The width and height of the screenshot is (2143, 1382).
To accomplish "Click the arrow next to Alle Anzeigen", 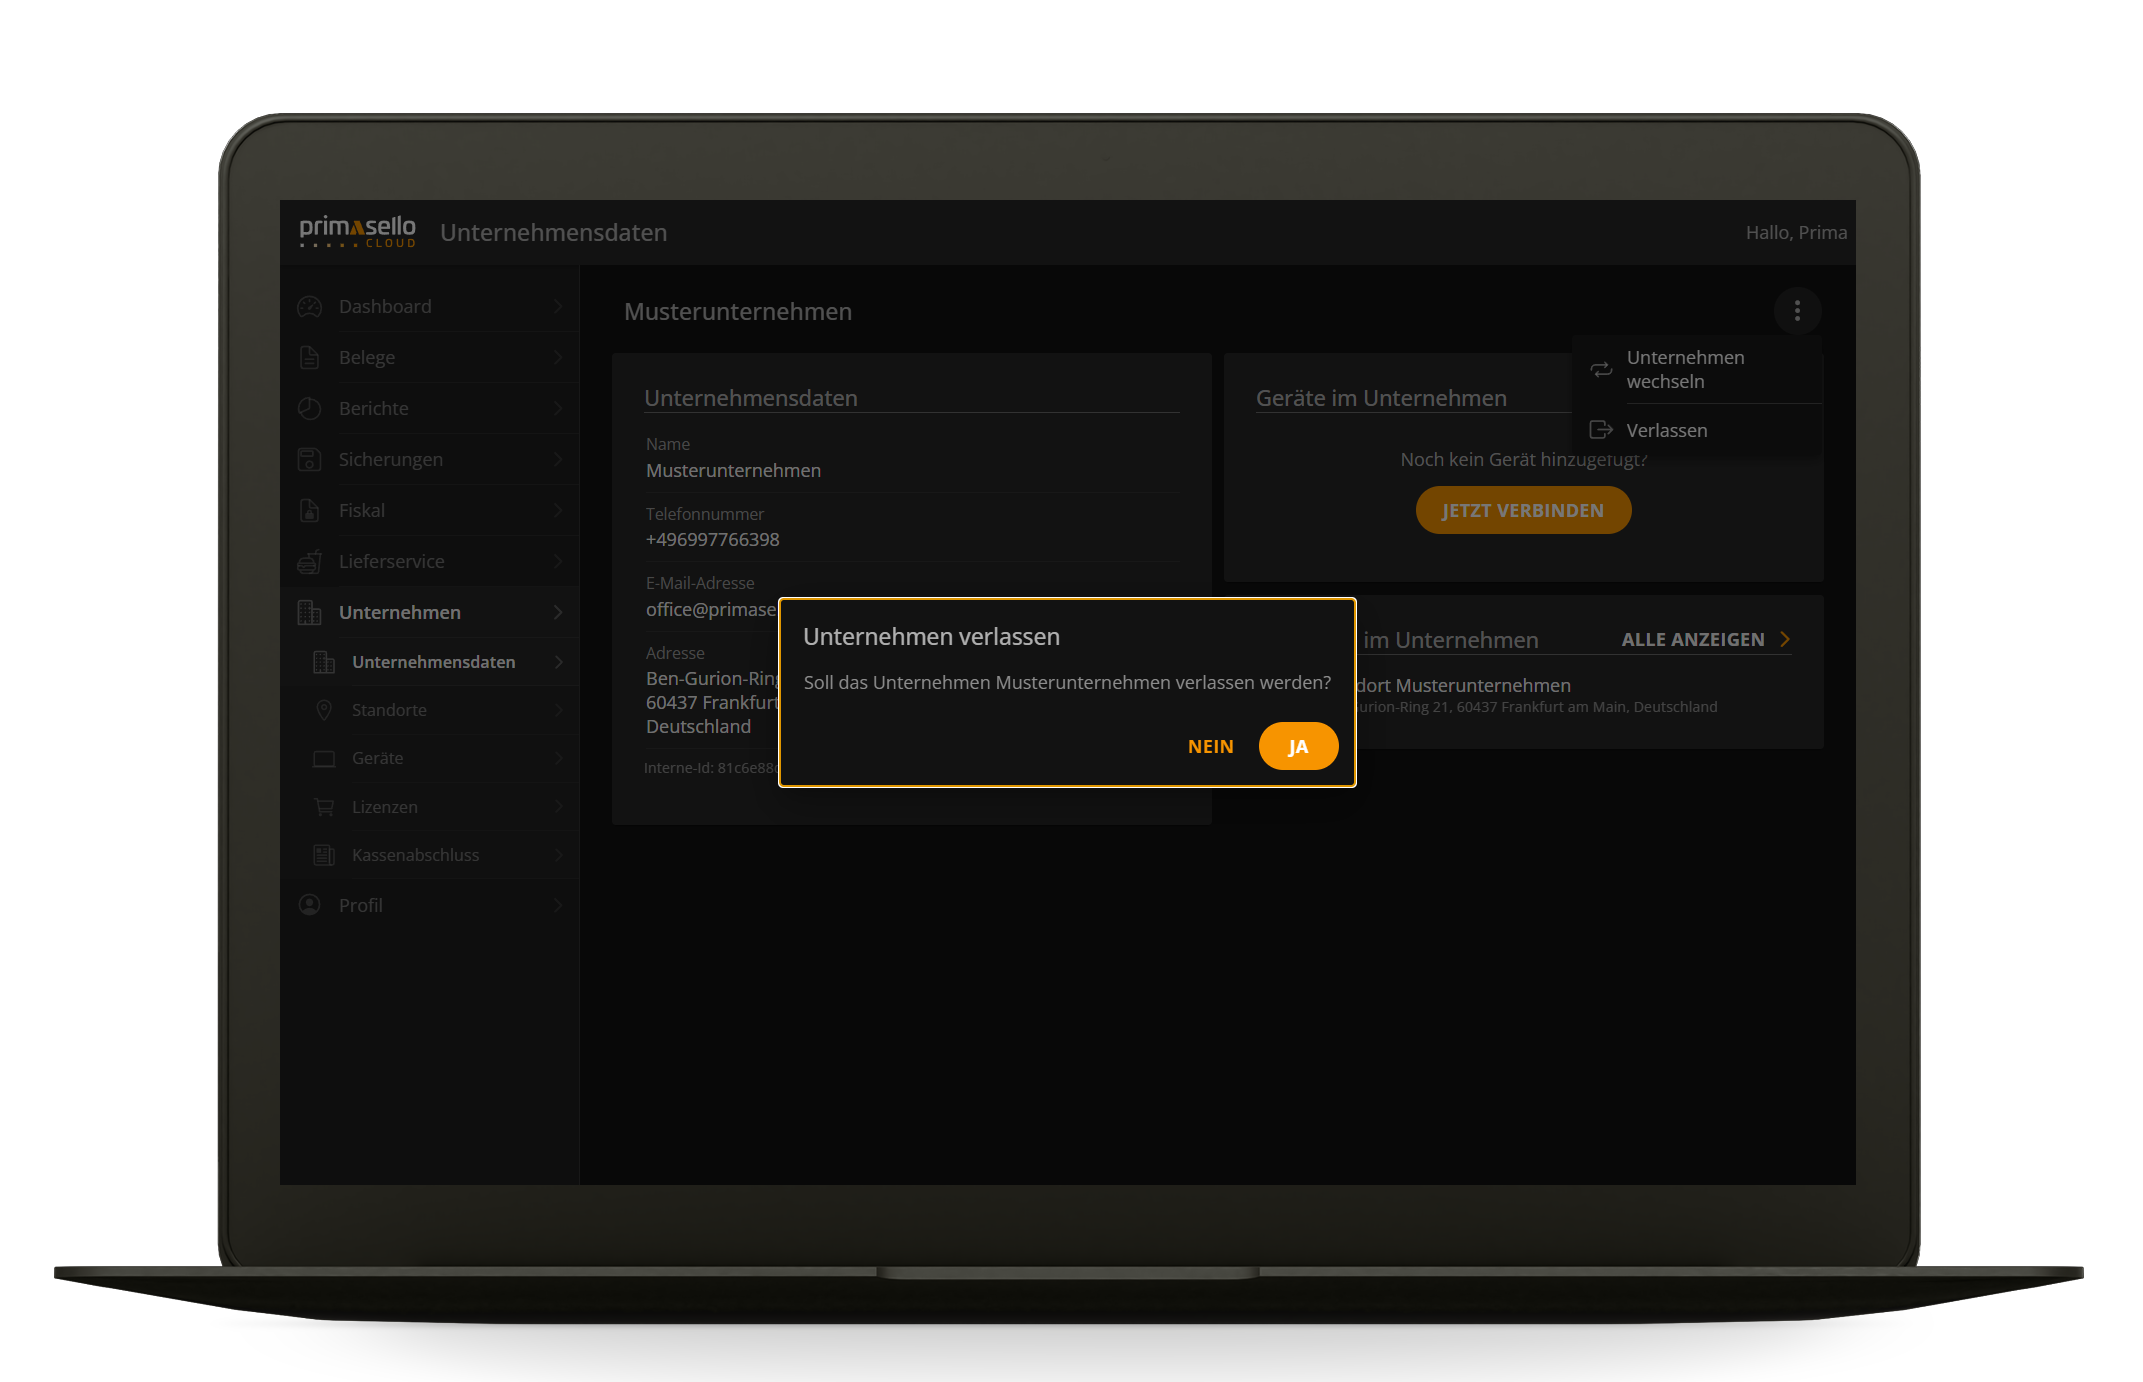I will click(x=1785, y=640).
